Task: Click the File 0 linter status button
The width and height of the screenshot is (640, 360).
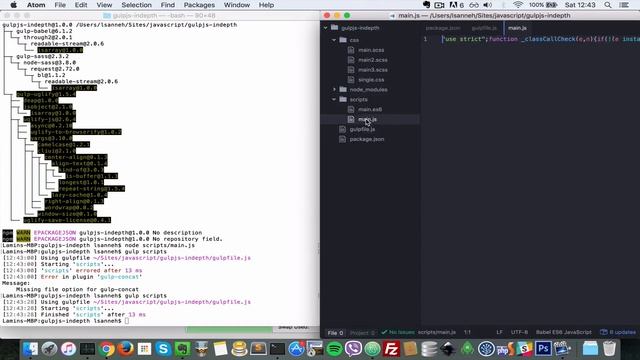Action: pyautogui.click(x=336, y=333)
